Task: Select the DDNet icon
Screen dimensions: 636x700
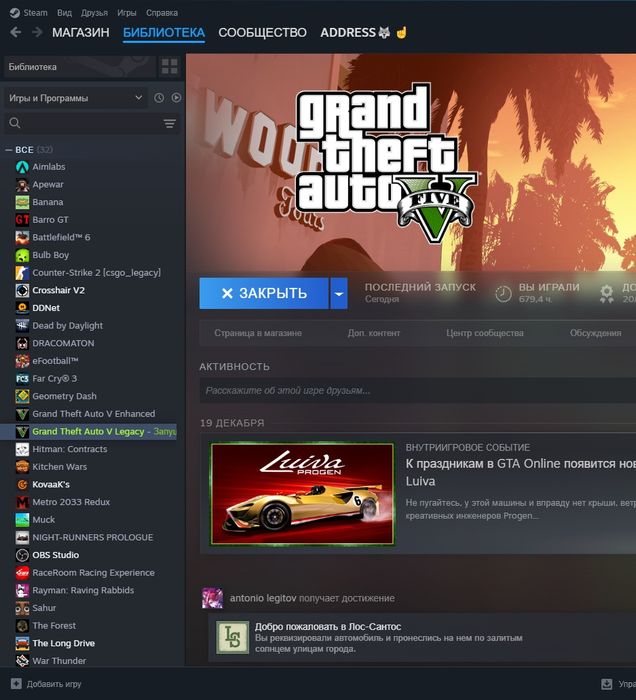Action: pos(22,308)
